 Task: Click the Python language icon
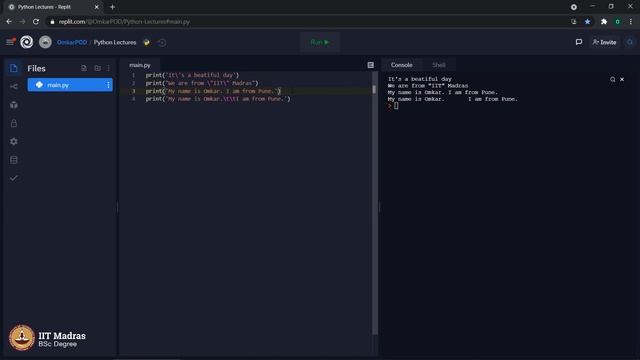coord(146,42)
